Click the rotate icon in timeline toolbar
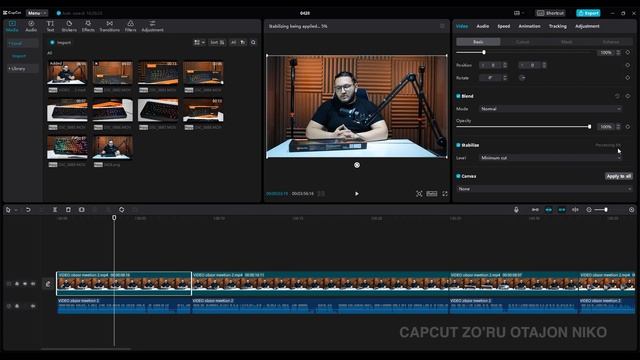 pyautogui.click(x=122, y=210)
